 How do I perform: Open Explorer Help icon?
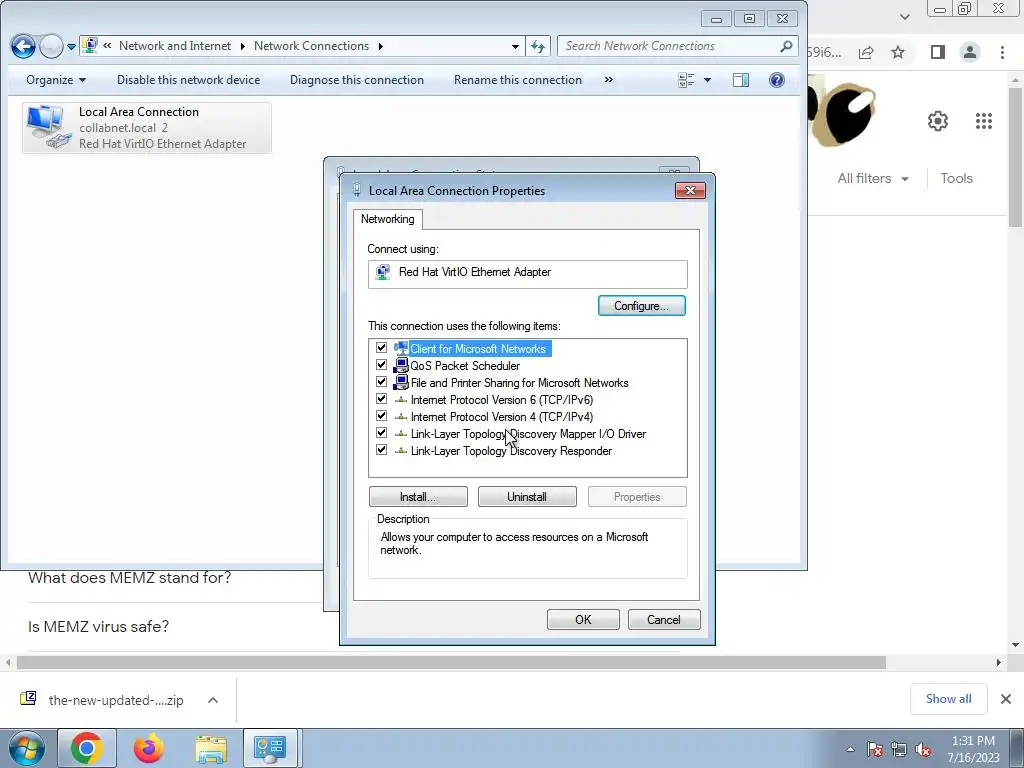click(776, 80)
